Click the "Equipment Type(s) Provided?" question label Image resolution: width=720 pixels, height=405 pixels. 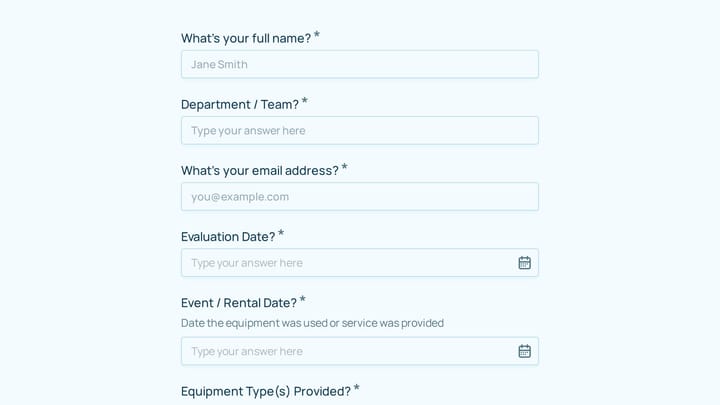click(265, 391)
